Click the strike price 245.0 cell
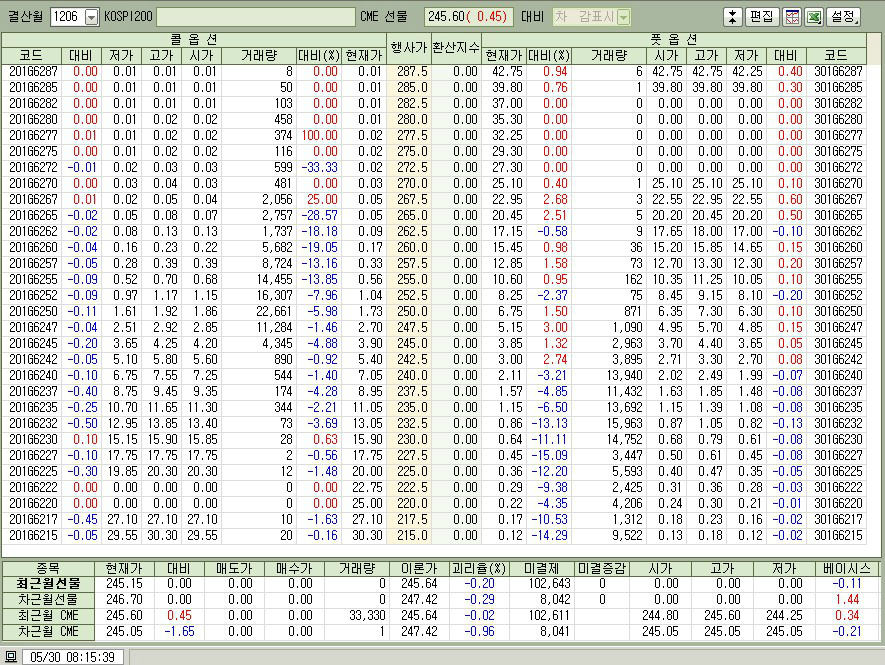Screen dimensions: 885x665 tap(408, 343)
